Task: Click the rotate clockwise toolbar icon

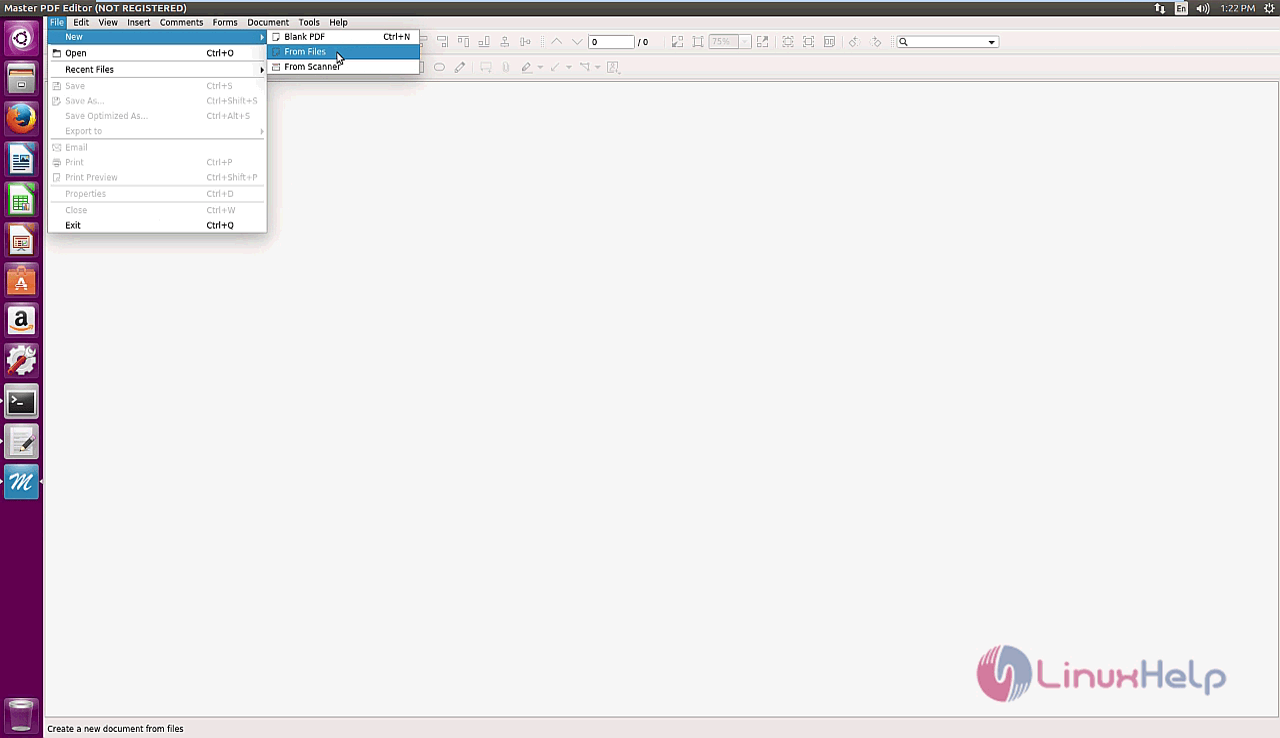Action: pos(877,42)
